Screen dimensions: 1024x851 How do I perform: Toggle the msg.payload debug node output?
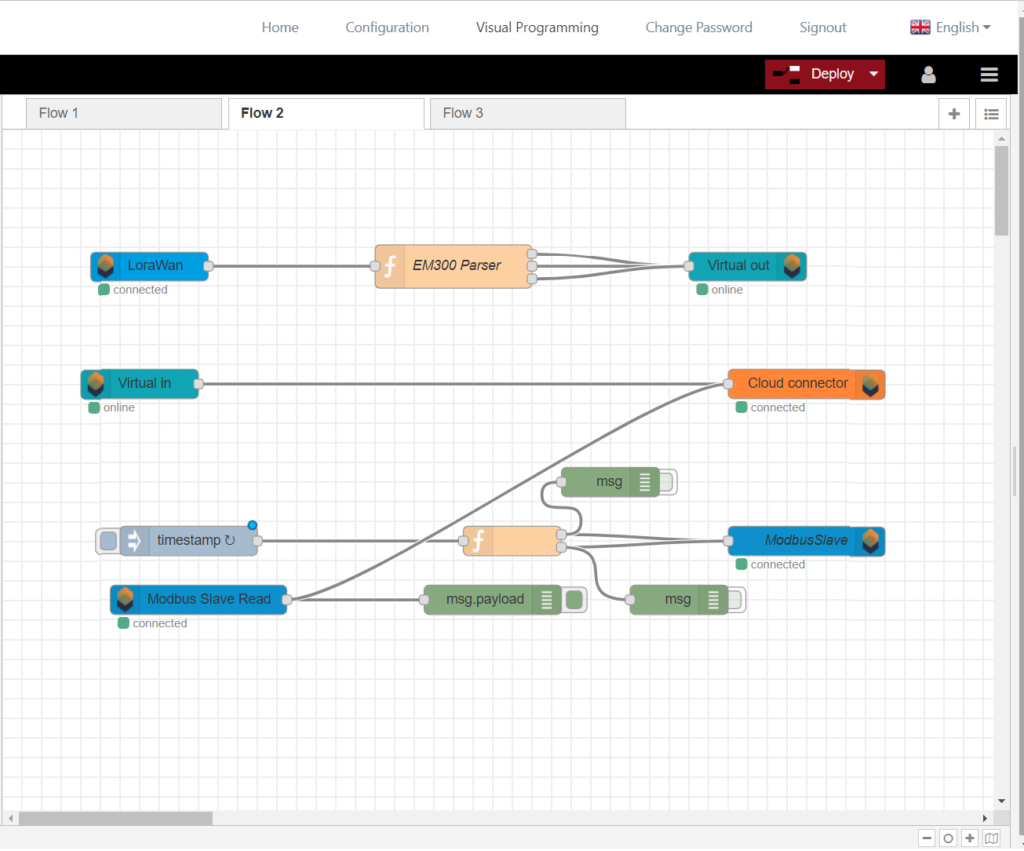[574, 600]
